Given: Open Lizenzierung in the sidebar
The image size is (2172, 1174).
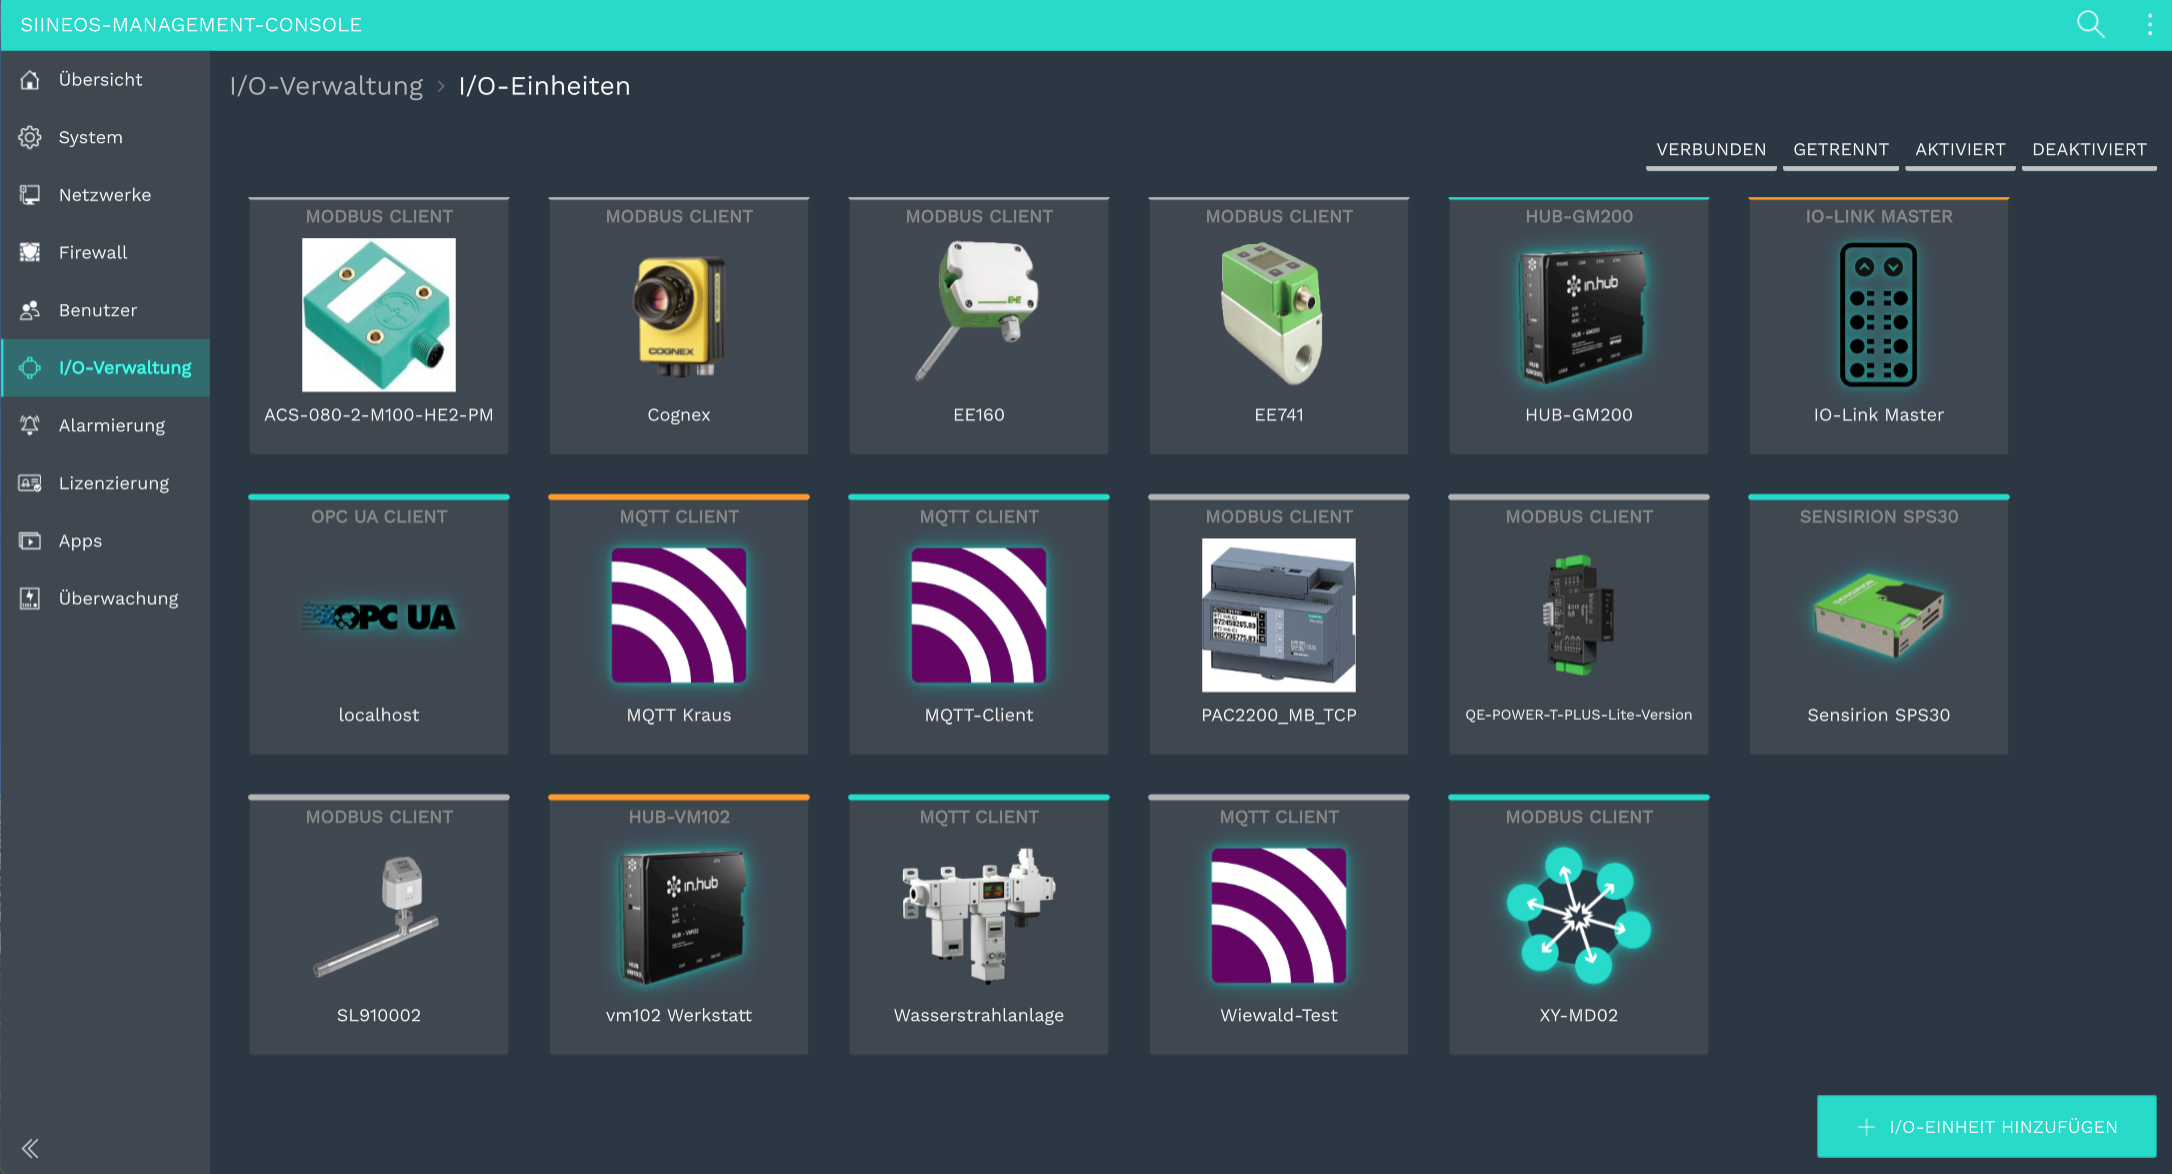Looking at the screenshot, I should click(105, 483).
